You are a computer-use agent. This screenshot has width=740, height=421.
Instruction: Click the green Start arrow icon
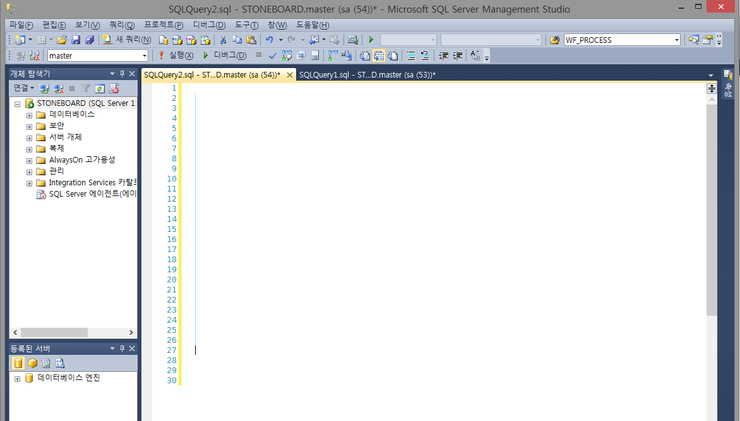(x=371, y=40)
